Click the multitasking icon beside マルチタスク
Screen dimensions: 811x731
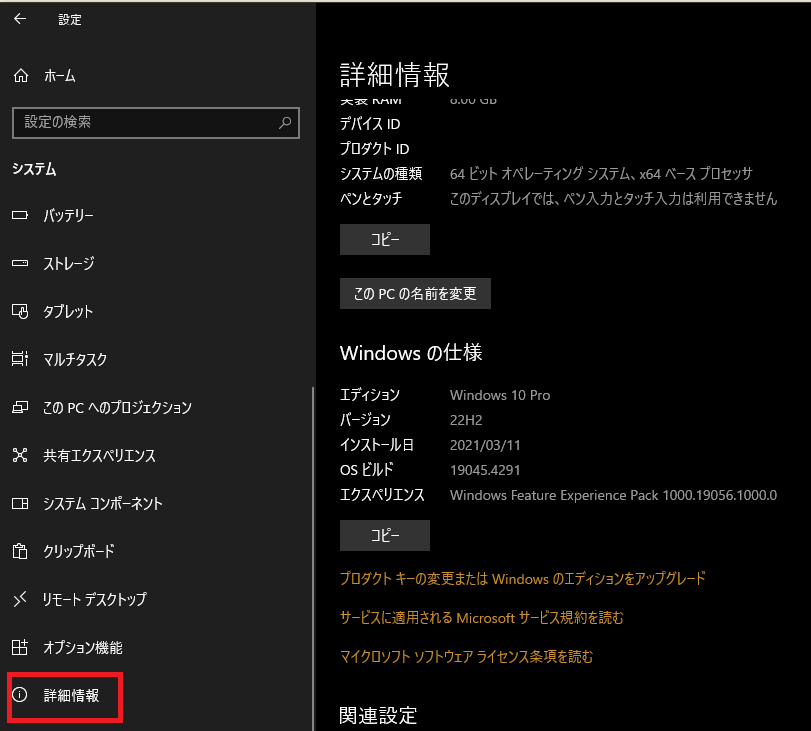tap(20, 359)
